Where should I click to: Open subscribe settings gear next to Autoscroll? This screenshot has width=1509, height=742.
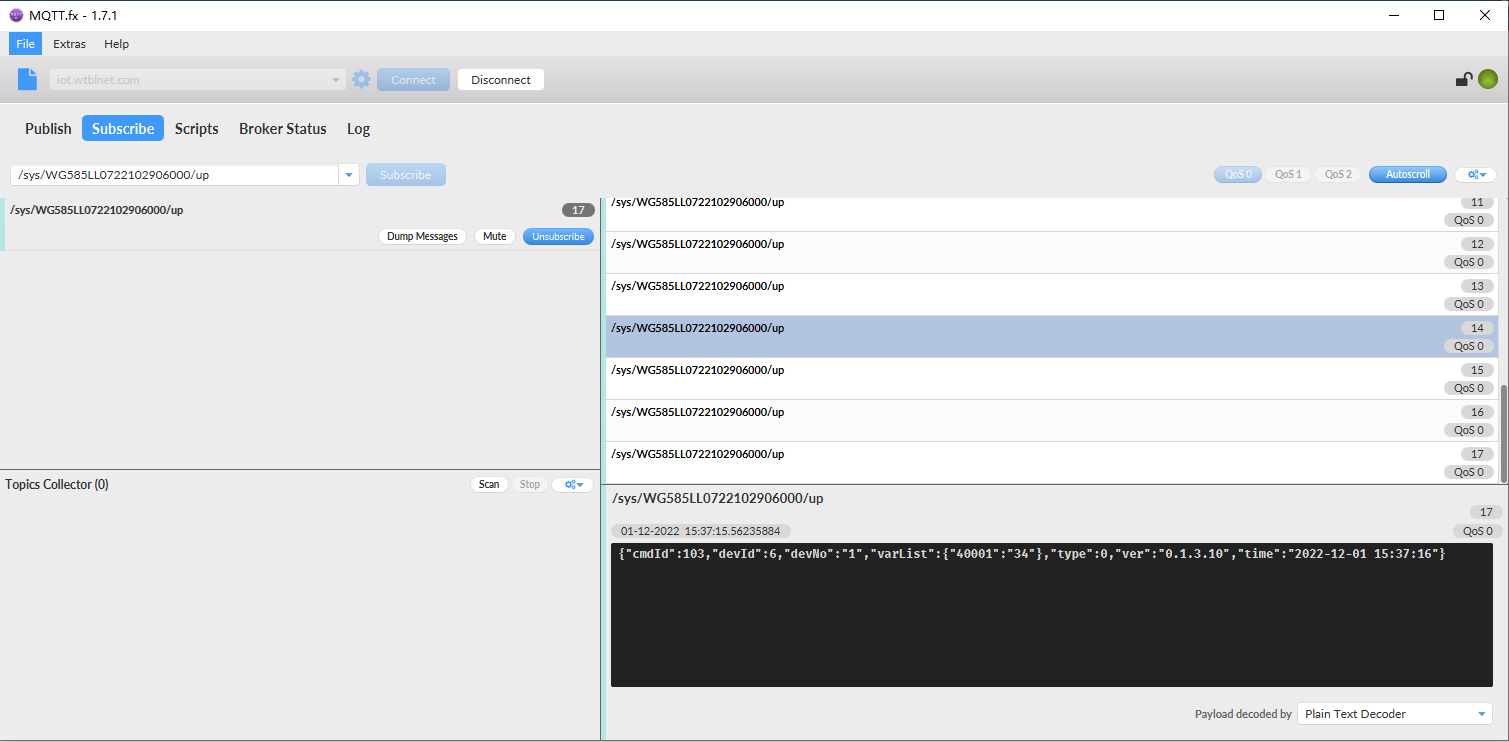(x=1475, y=175)
